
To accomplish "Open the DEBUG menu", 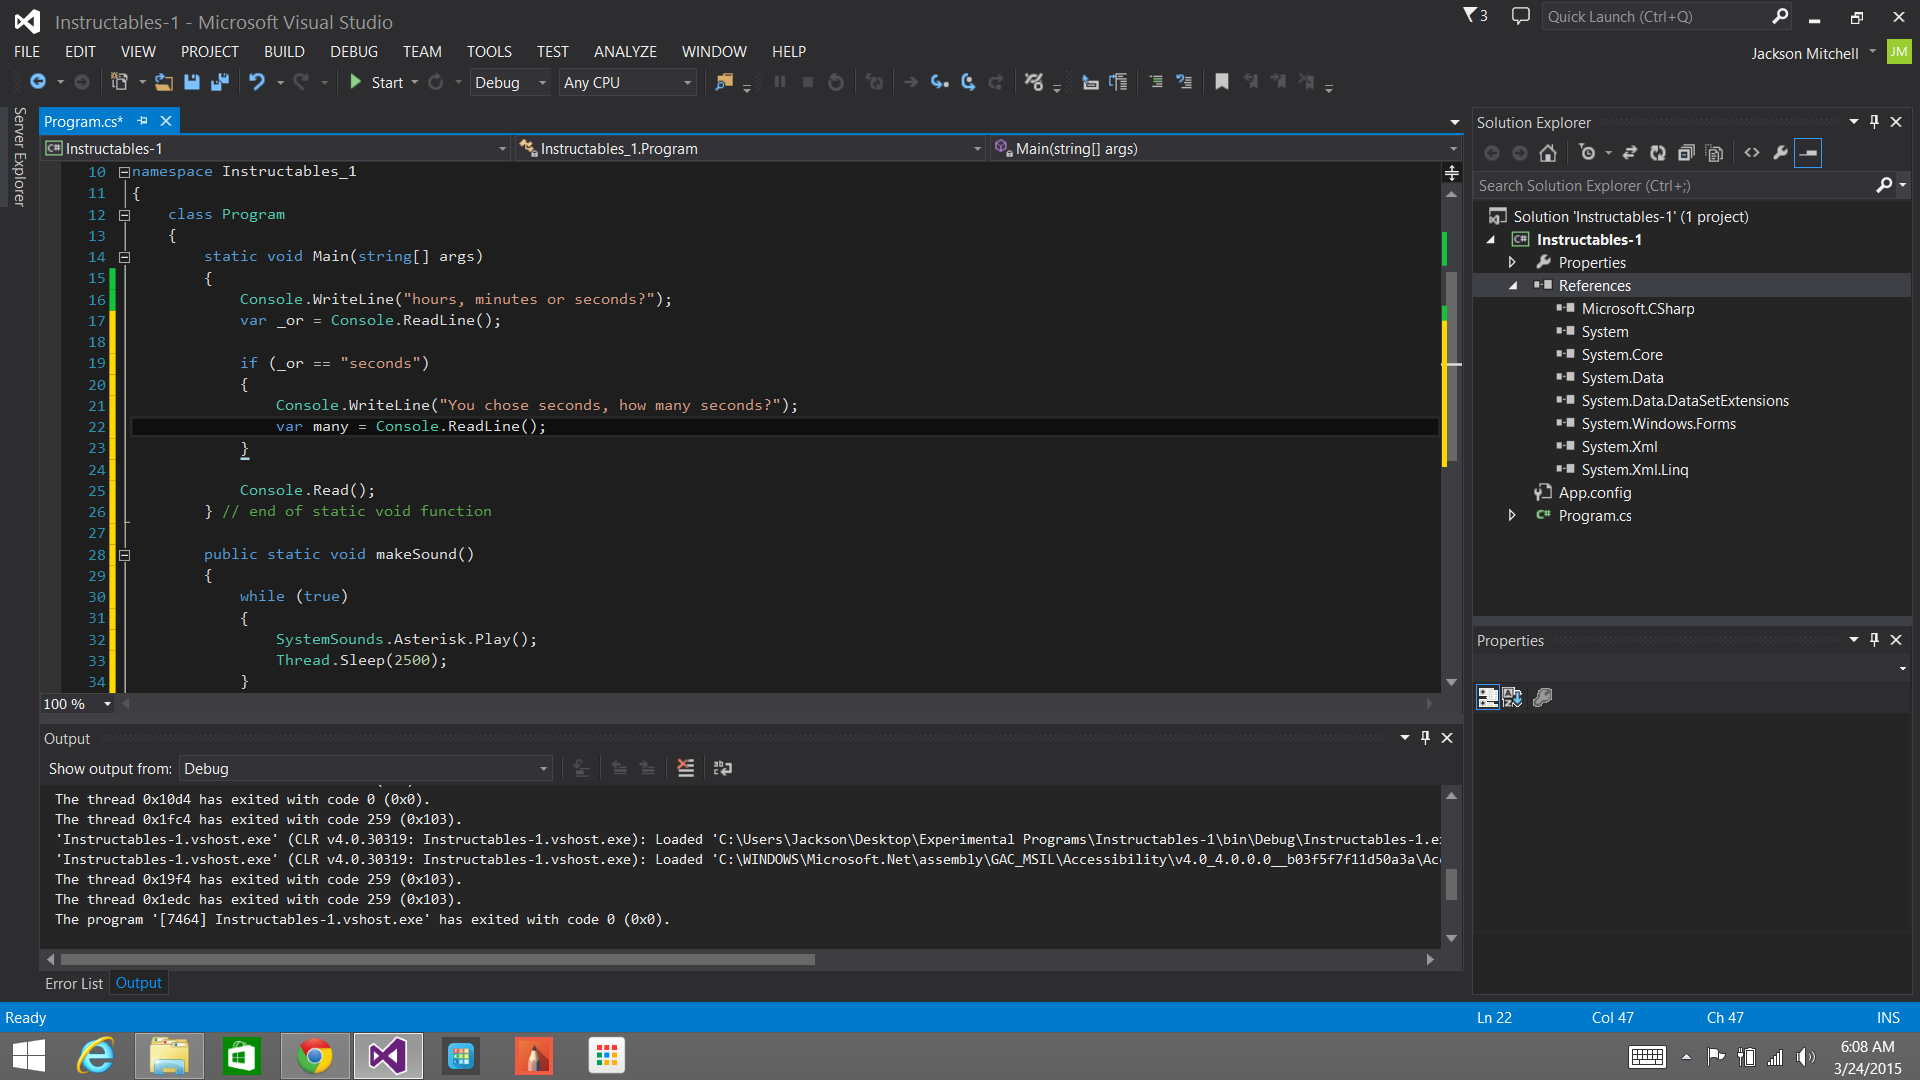I will click(354, 51).
